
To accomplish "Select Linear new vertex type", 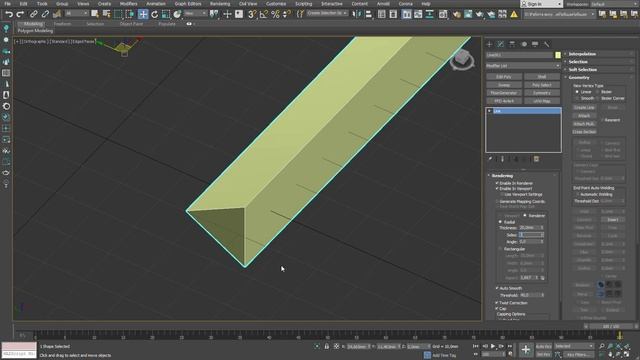I will [x=577, y=92].
